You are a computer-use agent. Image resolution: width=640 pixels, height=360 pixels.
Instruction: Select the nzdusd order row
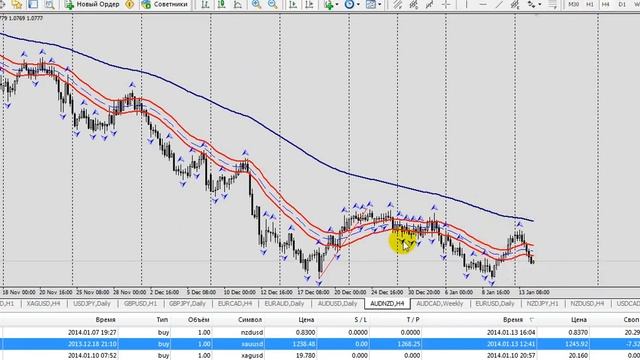point(320,333)
